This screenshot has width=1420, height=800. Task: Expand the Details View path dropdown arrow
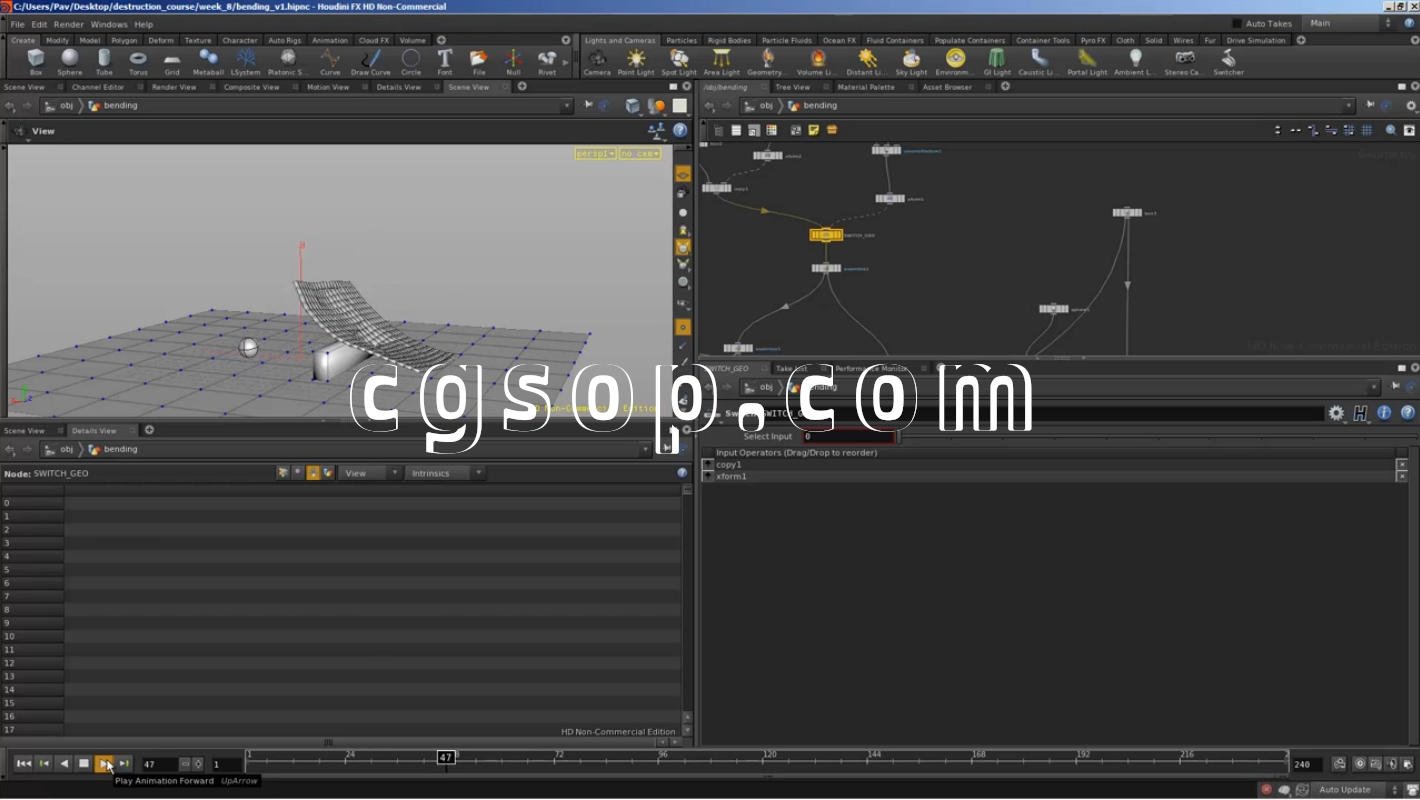tap(645, 449)
